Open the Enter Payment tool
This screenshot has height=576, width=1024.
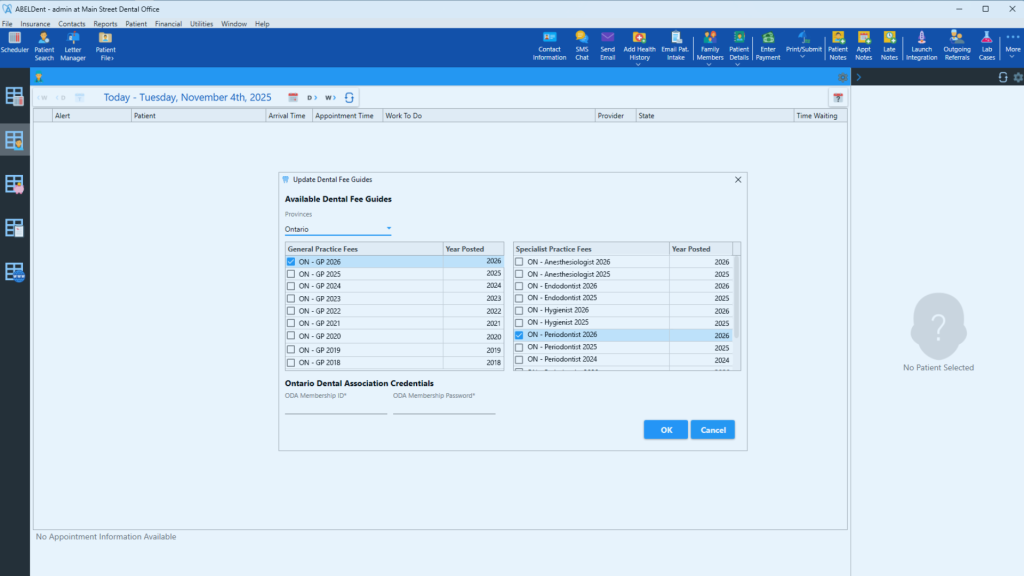[x=768, y=46]
